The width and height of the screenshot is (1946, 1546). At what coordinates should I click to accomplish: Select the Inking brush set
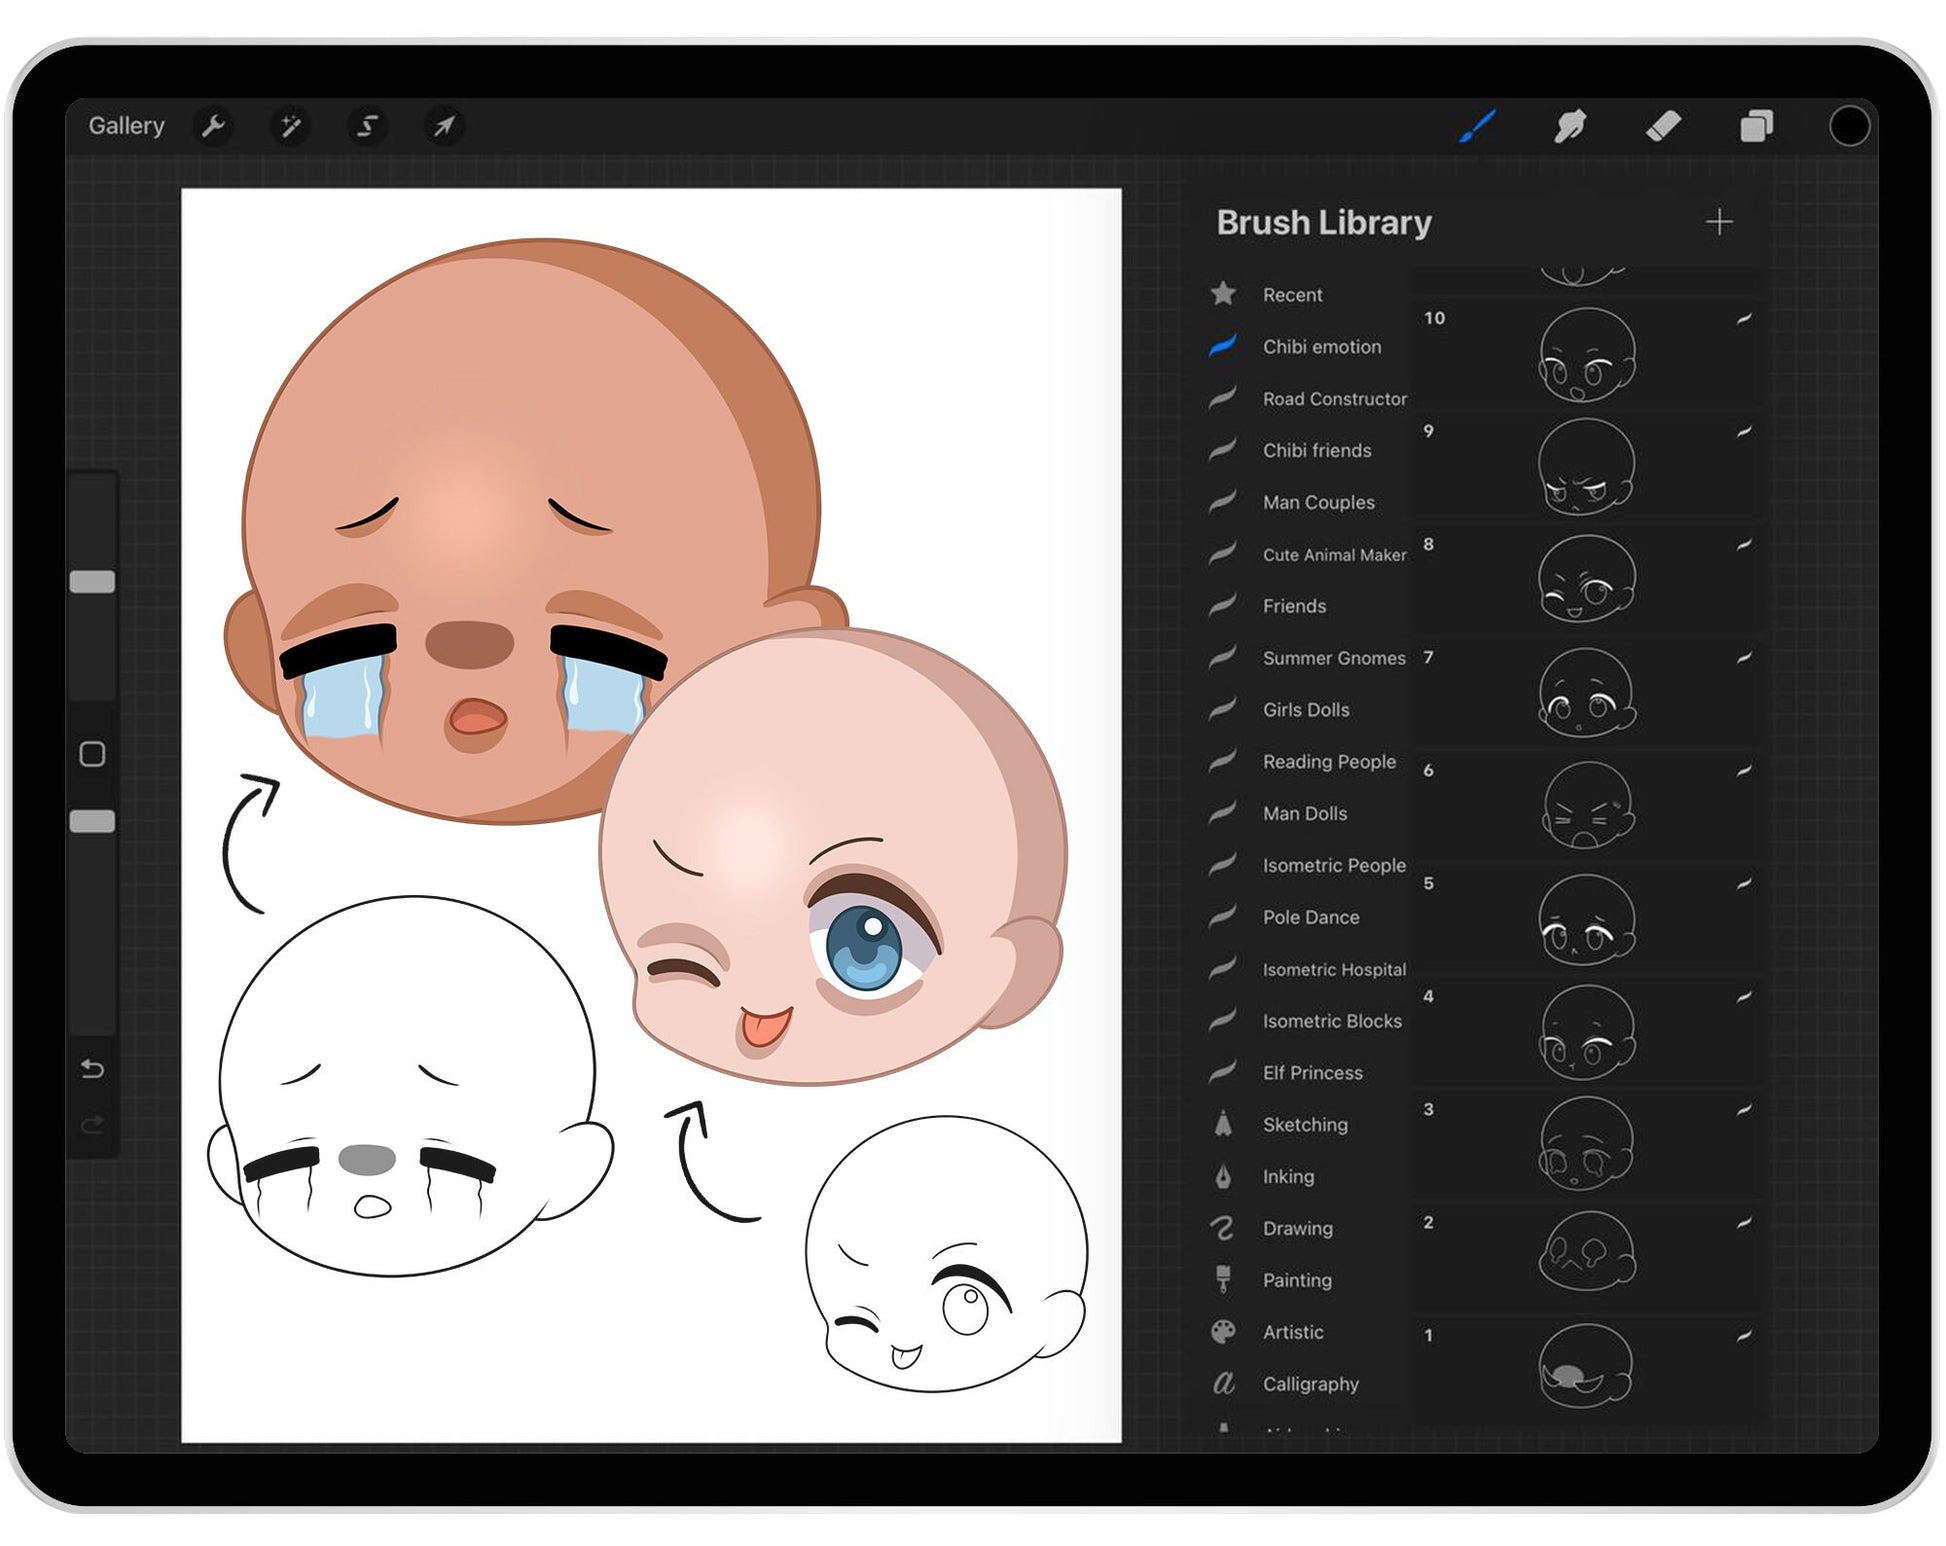[1288, 1177]
